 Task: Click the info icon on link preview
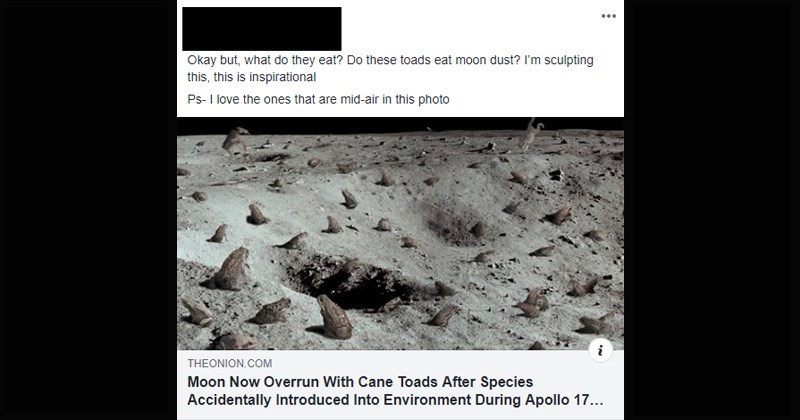601,350
